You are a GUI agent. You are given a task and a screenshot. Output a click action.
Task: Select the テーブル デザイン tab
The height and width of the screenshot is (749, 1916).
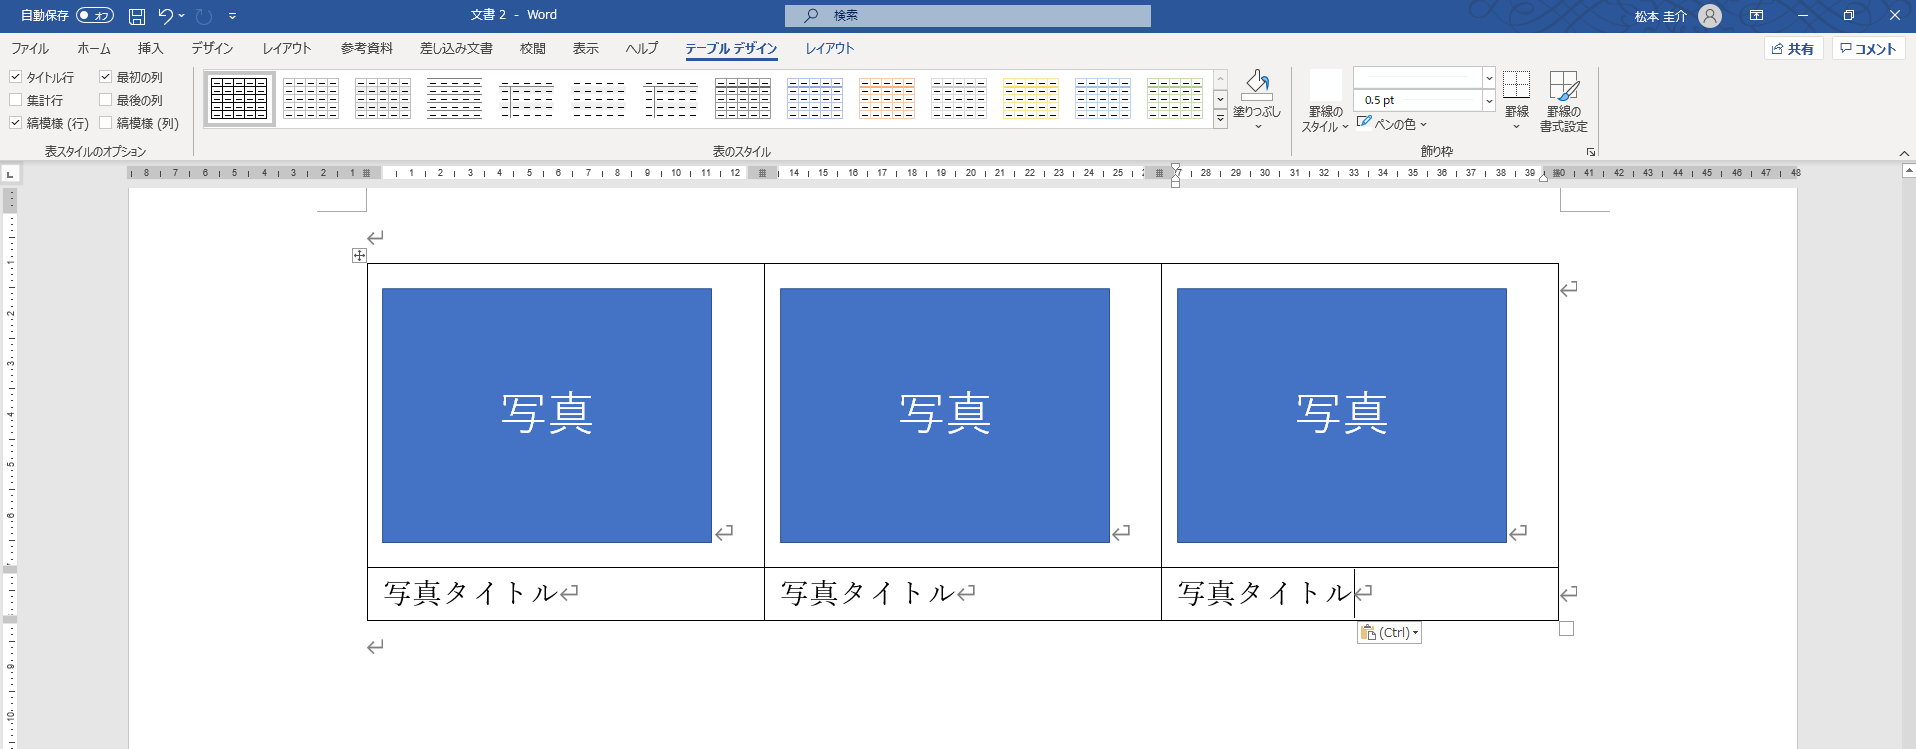(x=731, y=48)
